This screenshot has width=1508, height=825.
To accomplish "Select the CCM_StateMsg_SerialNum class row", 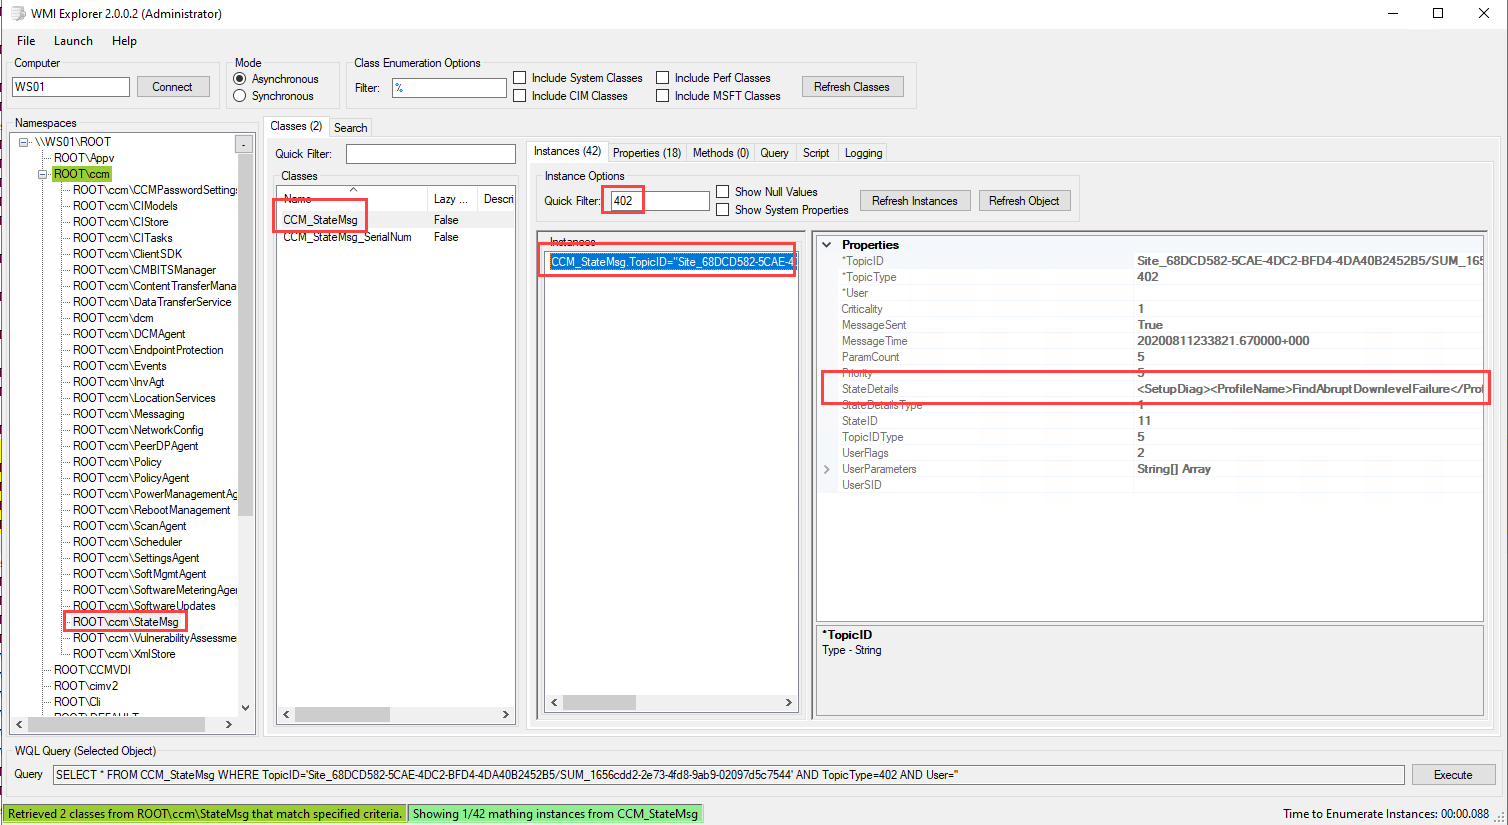I will (x=396, y=237).
